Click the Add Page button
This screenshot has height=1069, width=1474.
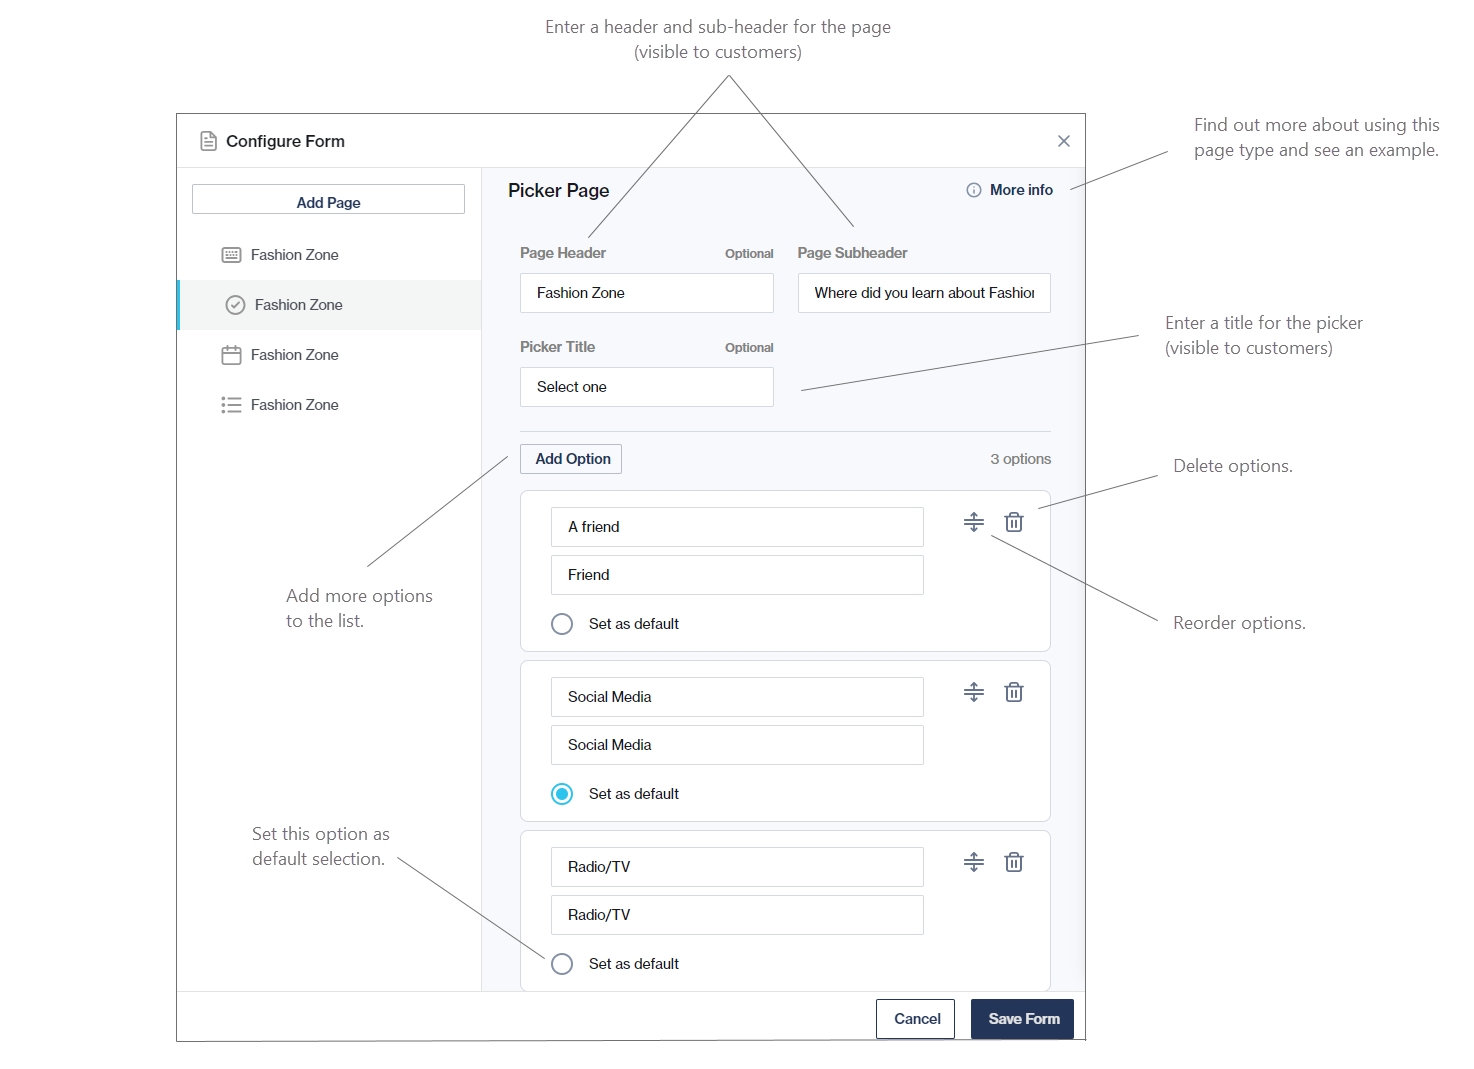328,200
